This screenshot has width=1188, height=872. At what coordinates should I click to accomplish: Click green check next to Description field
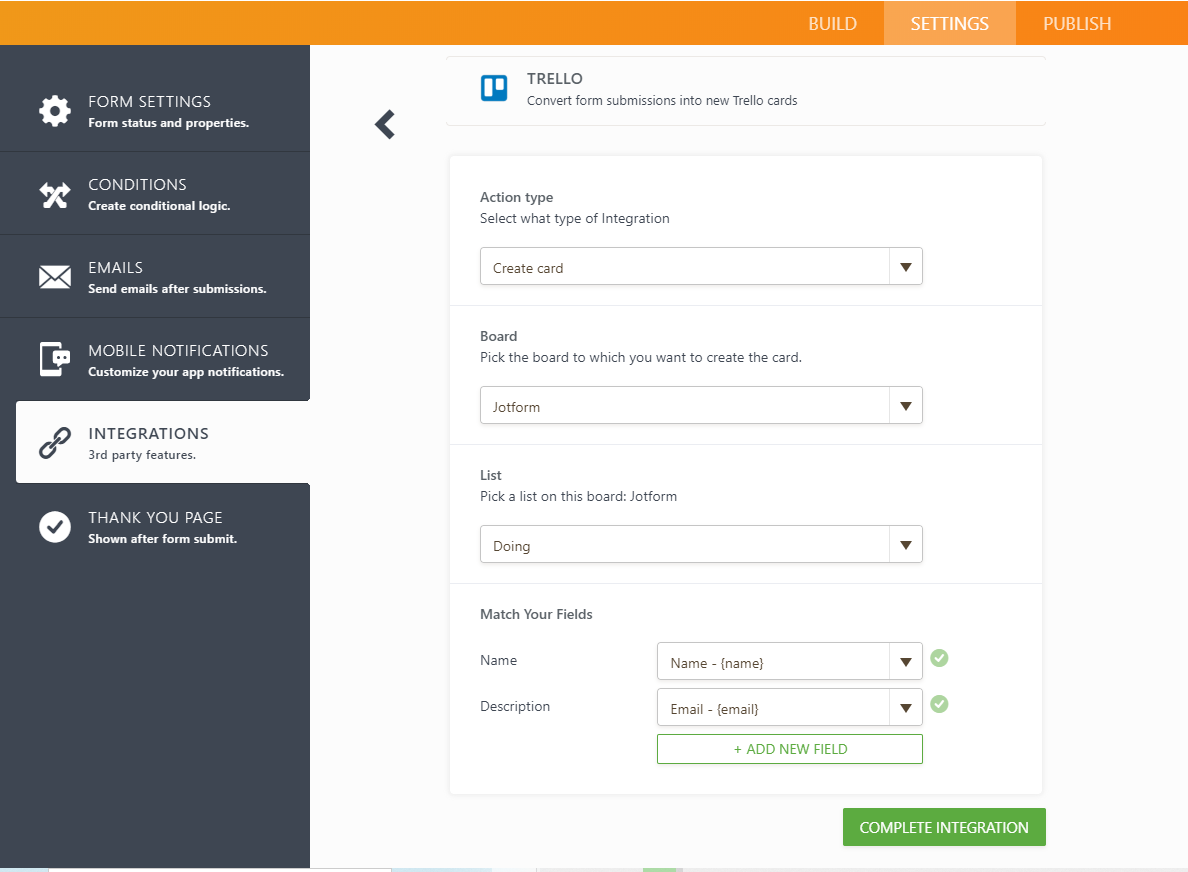[x=939, y=704]
